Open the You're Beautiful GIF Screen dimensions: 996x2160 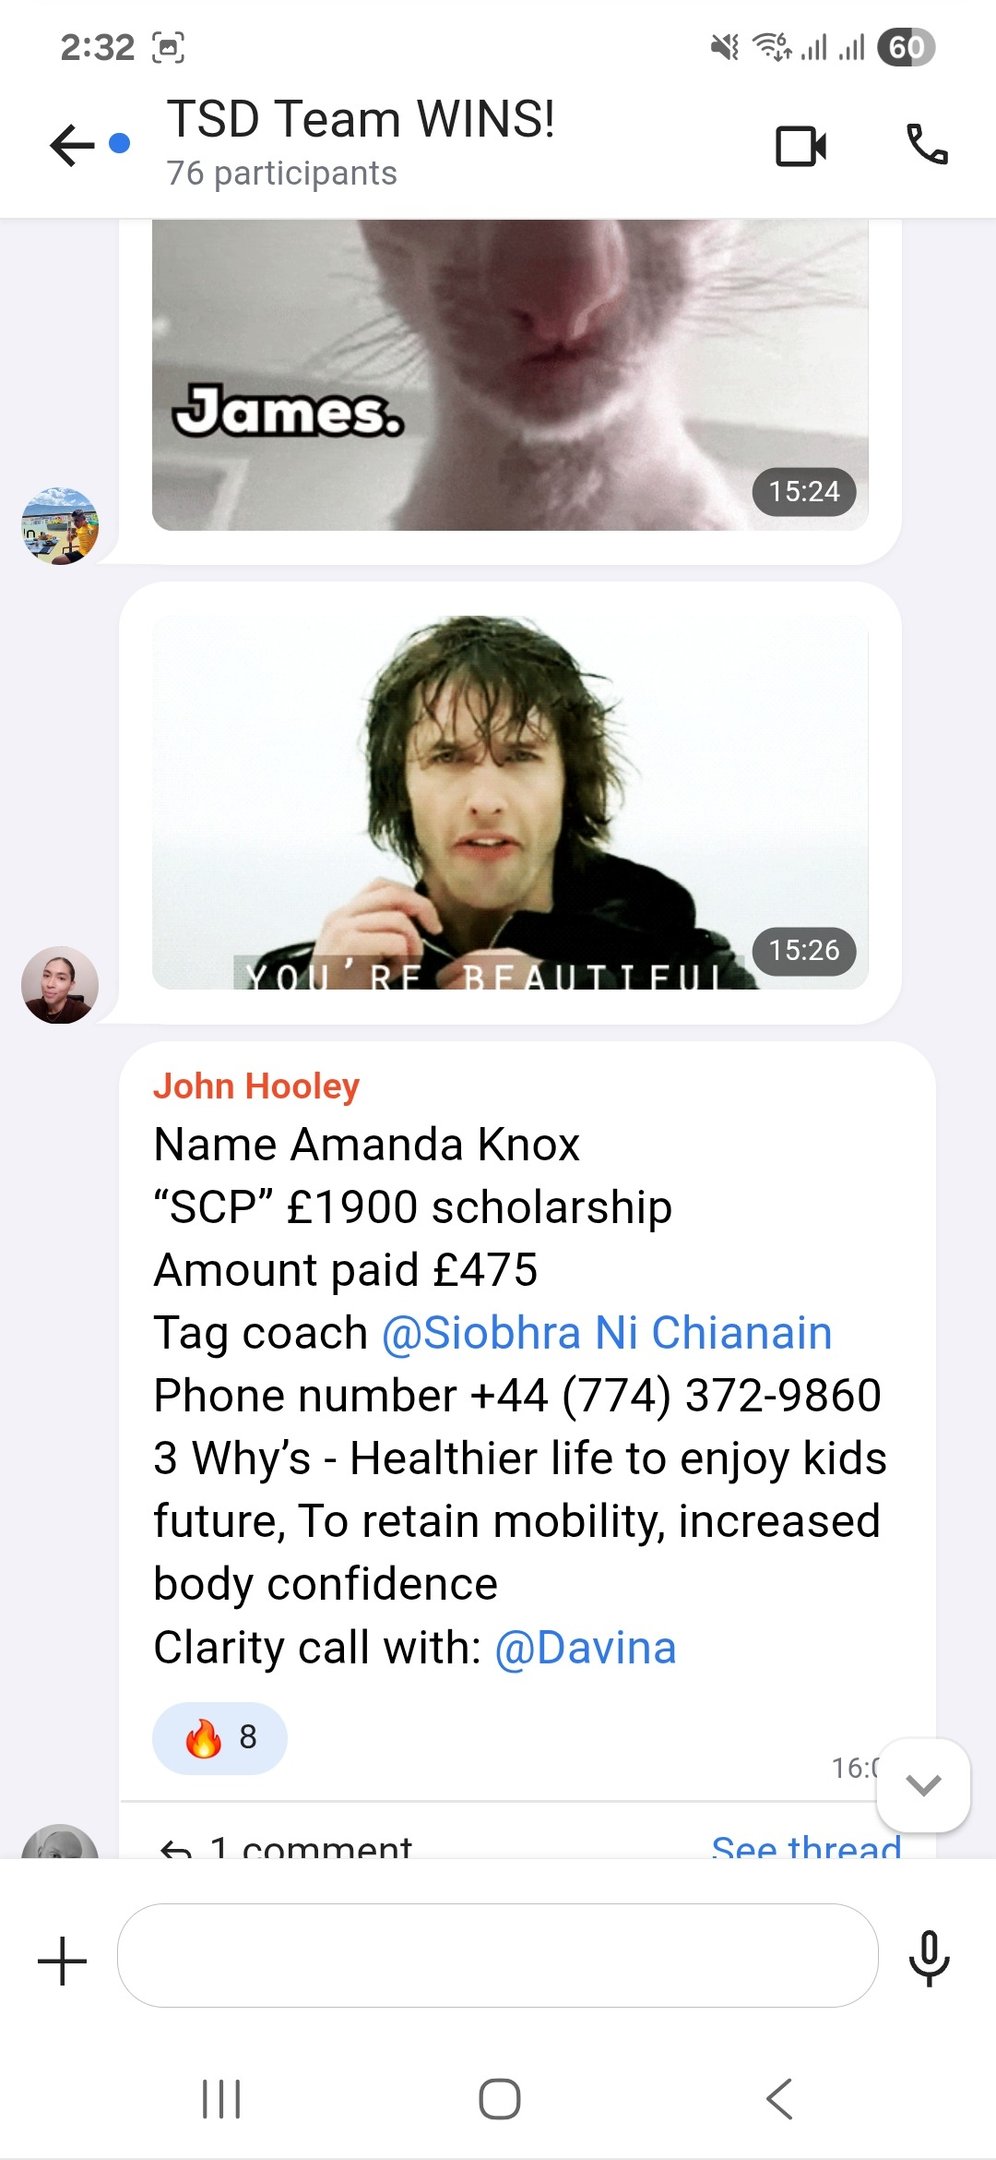pos(510,802)
